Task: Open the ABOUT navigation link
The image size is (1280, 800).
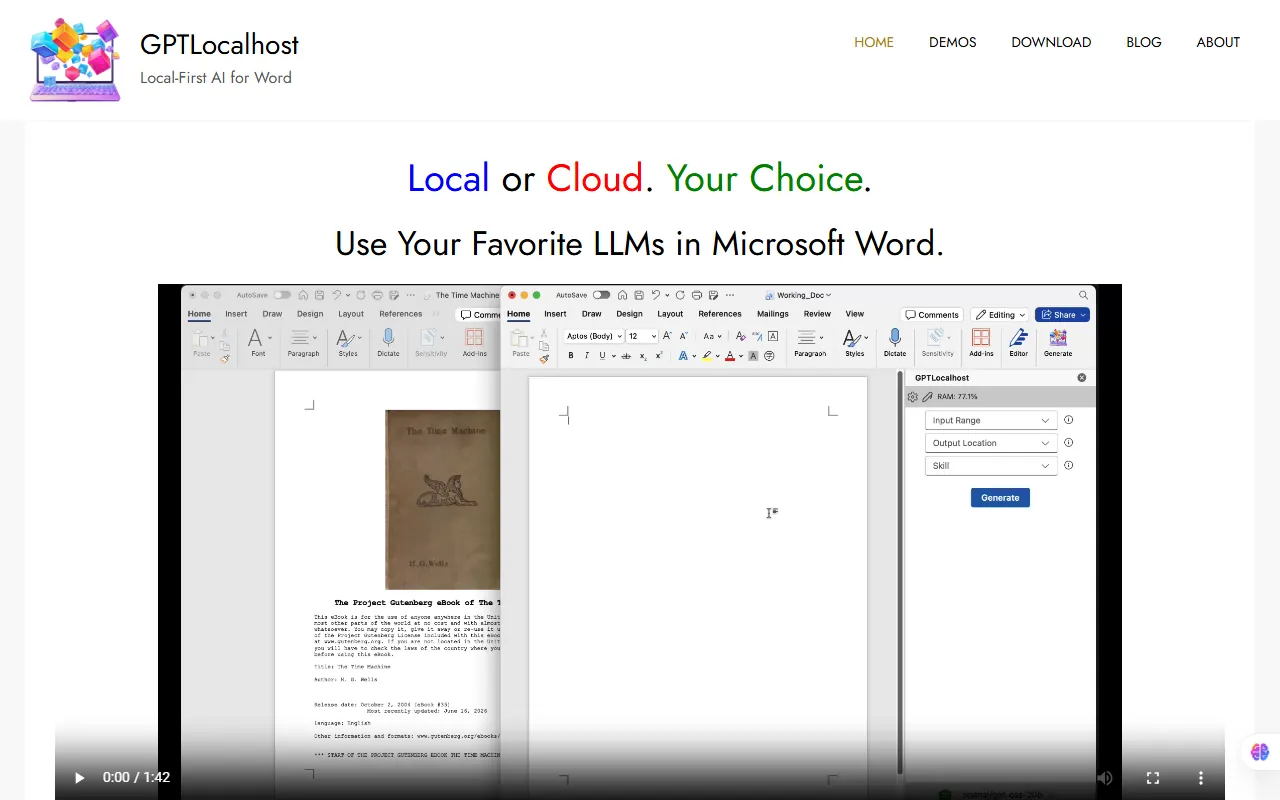Action: pyautogui.click(x=1218, y=42)
